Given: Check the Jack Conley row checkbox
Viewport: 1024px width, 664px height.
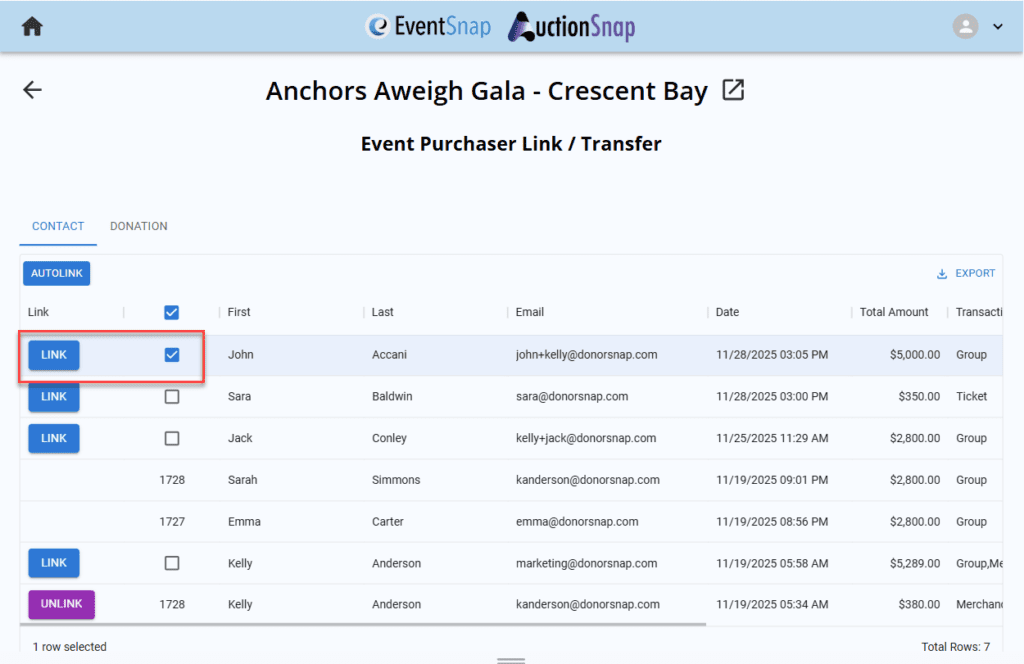Looking at the screenshot, I should [172, 438].
